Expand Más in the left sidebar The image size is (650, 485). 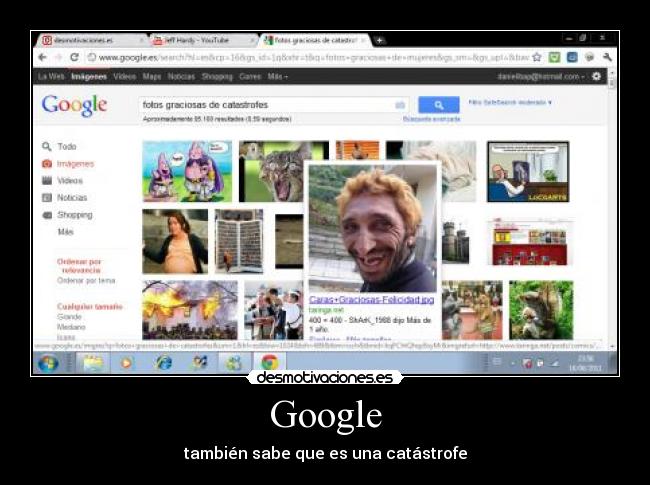(x=65, y=232)
